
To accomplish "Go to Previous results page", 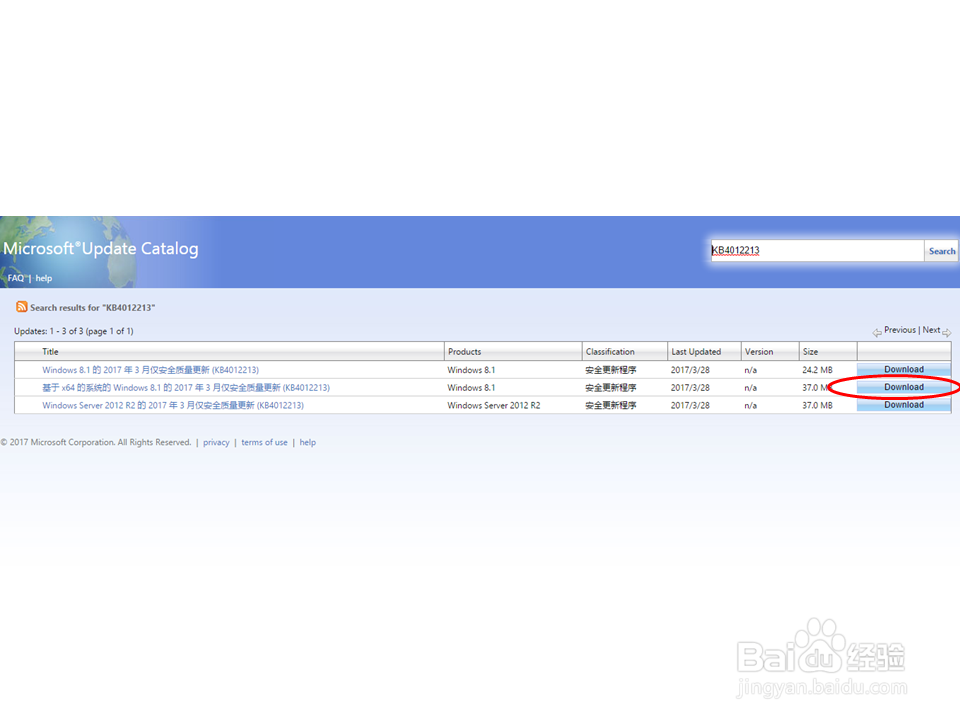I will tap(899, 329).
